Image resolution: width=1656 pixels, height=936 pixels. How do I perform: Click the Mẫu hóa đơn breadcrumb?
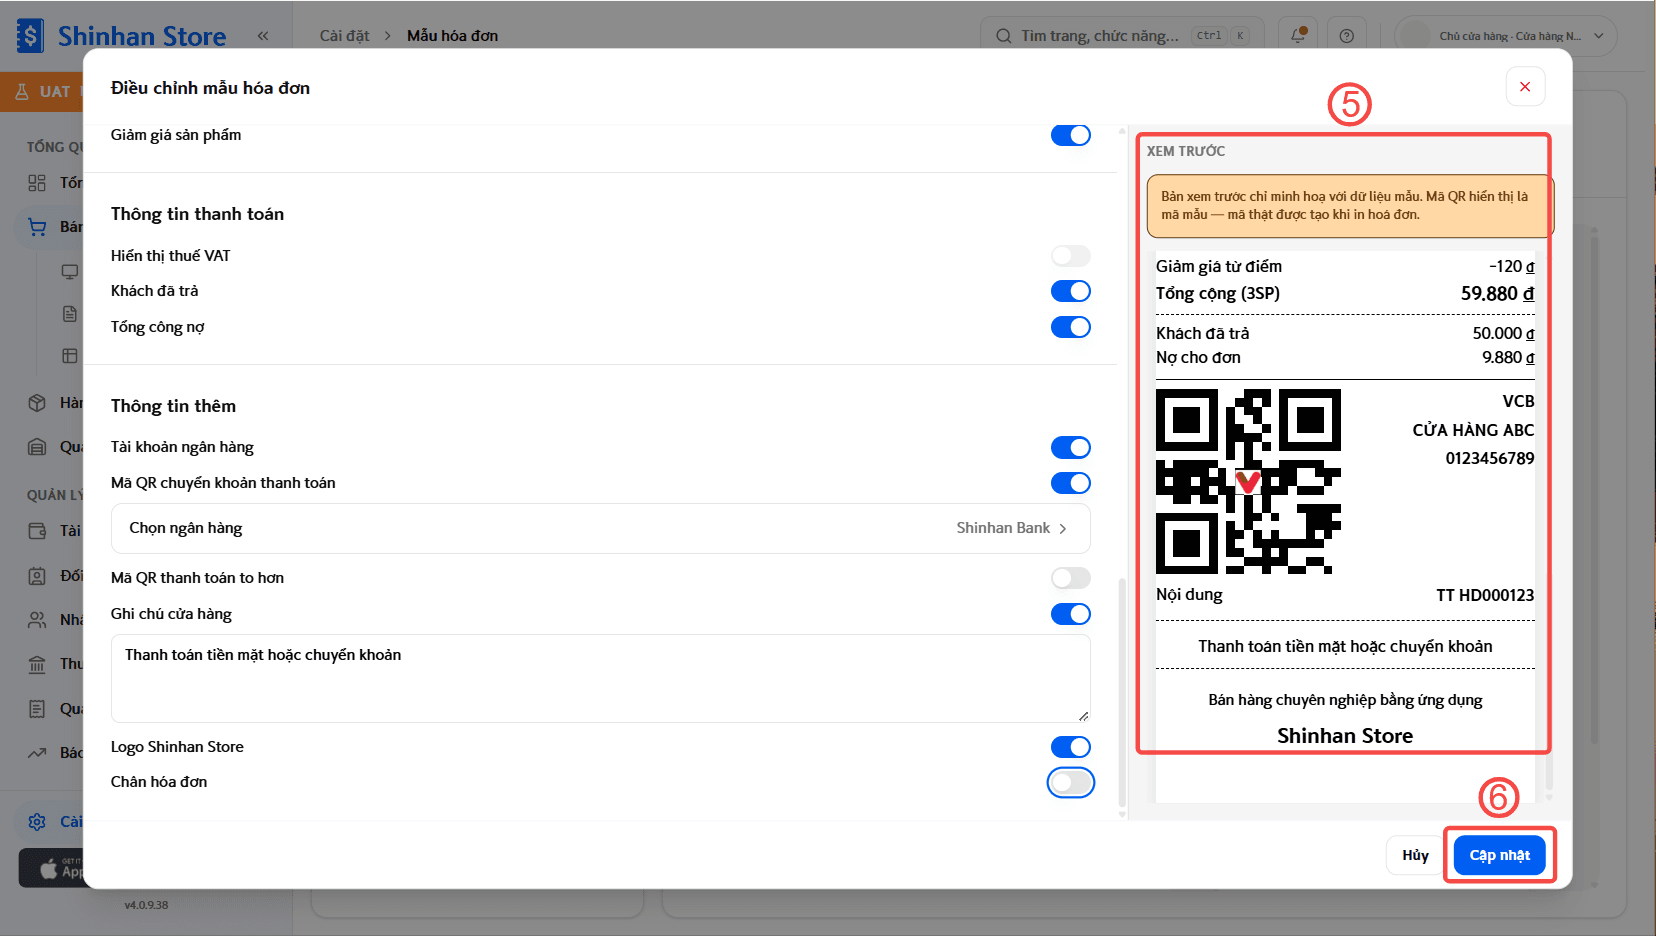[452, 36]
